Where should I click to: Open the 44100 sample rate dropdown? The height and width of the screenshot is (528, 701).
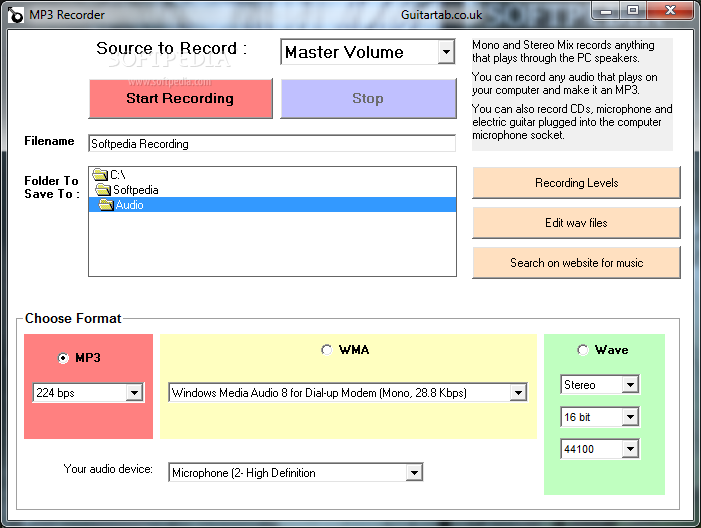[x=630, y=449]
